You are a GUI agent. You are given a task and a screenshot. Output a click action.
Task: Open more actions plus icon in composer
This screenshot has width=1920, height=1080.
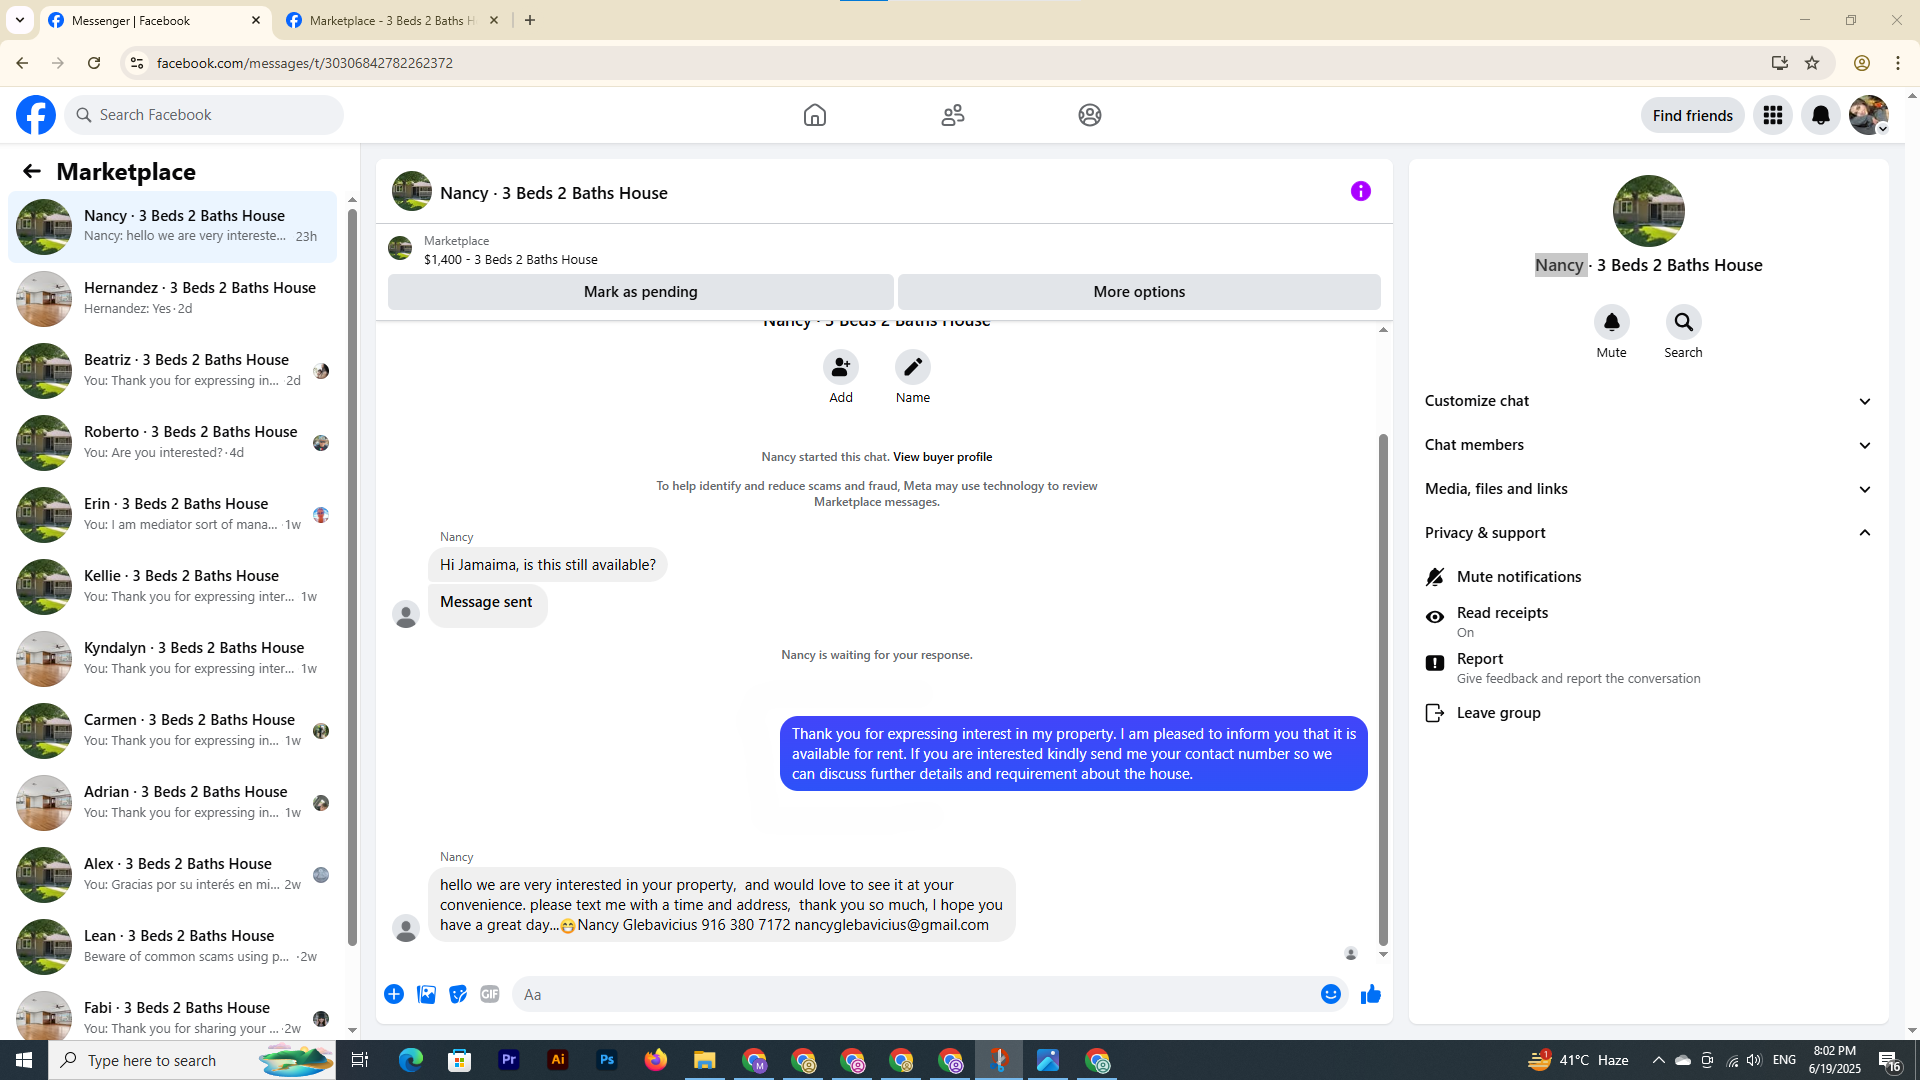[x=394, y=994]
